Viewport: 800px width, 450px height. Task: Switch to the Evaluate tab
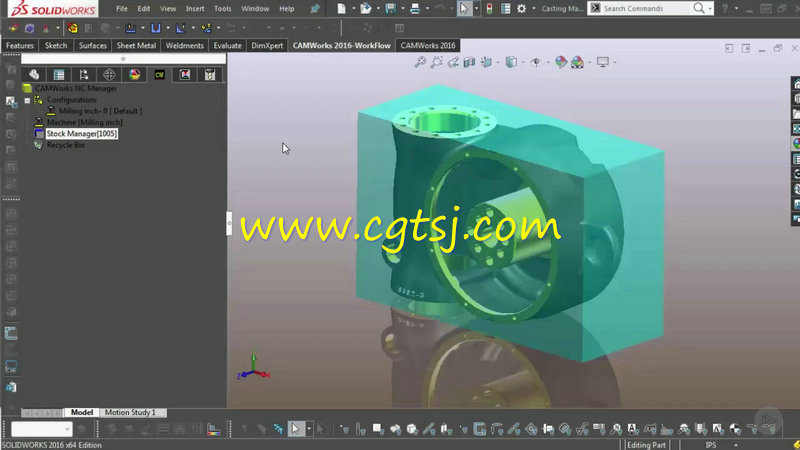(x=228, y=45)
